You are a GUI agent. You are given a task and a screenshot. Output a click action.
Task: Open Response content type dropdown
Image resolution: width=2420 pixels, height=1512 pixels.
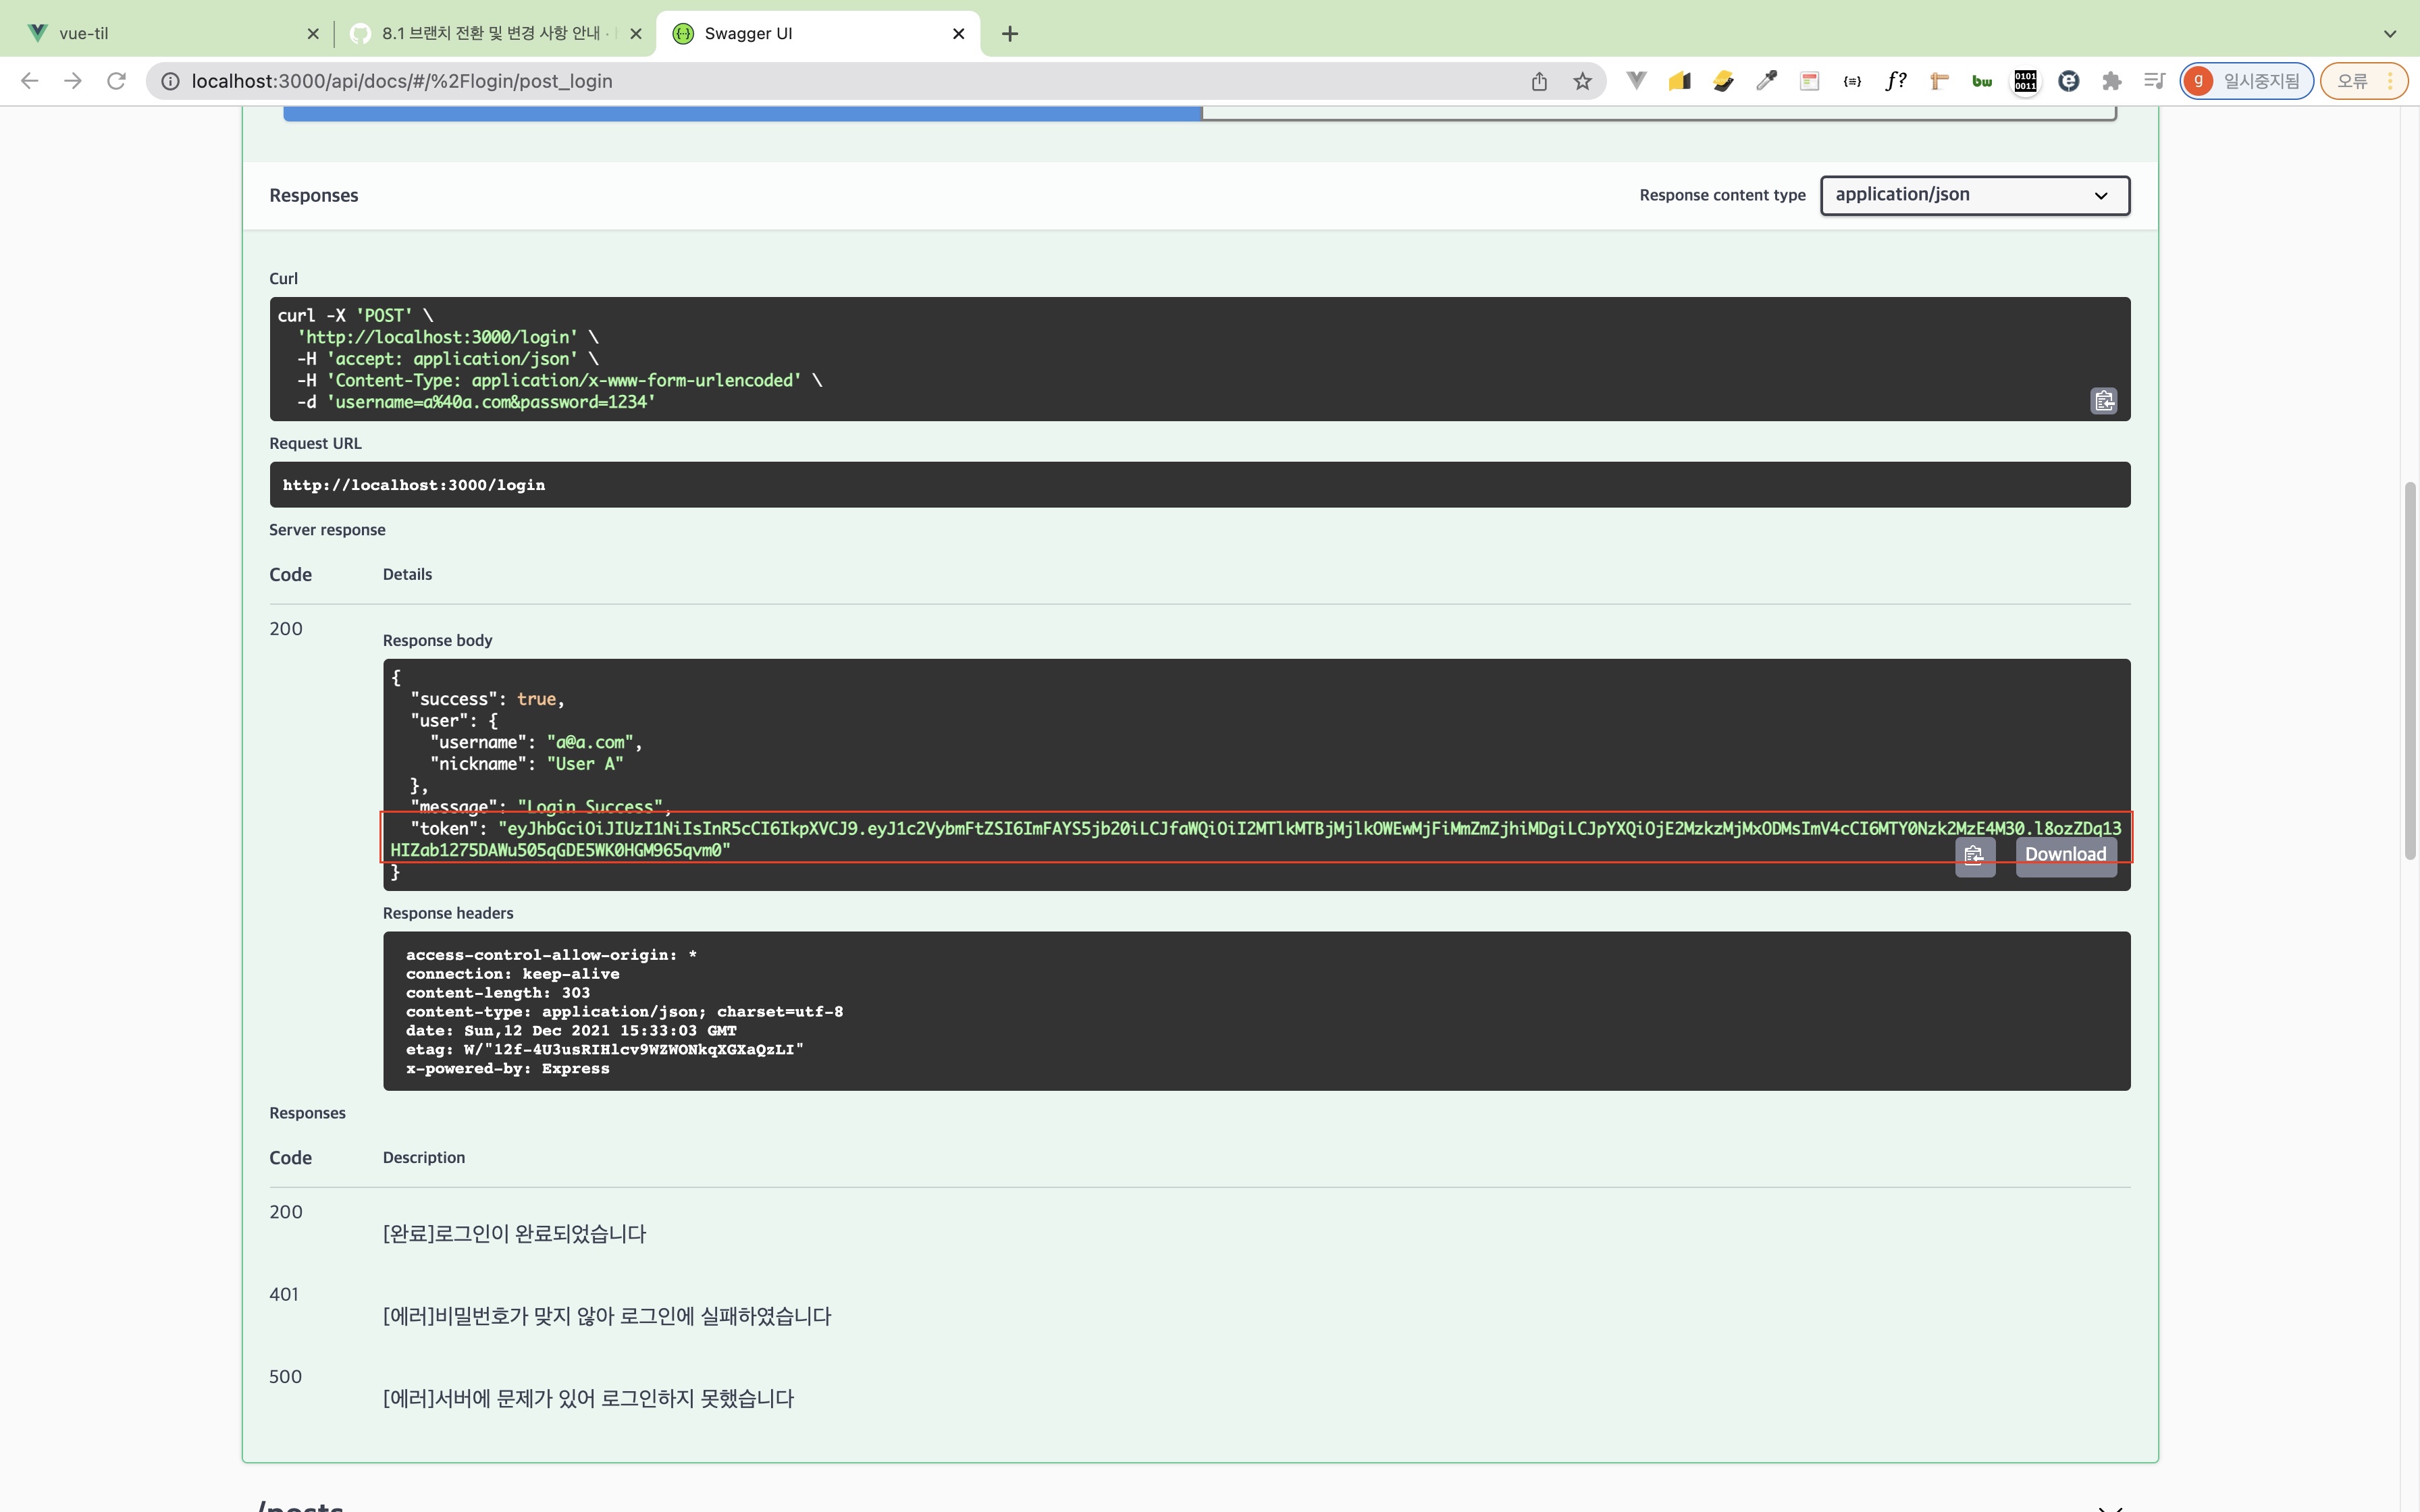click(1974, 195)
